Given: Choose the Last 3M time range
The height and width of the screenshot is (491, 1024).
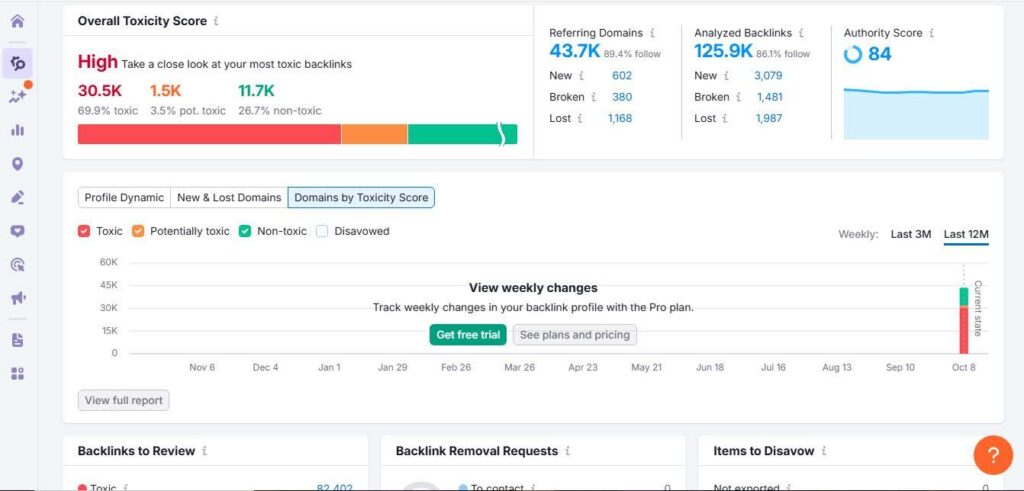Looking at the screenshot, I should click(x=910, y=234).
